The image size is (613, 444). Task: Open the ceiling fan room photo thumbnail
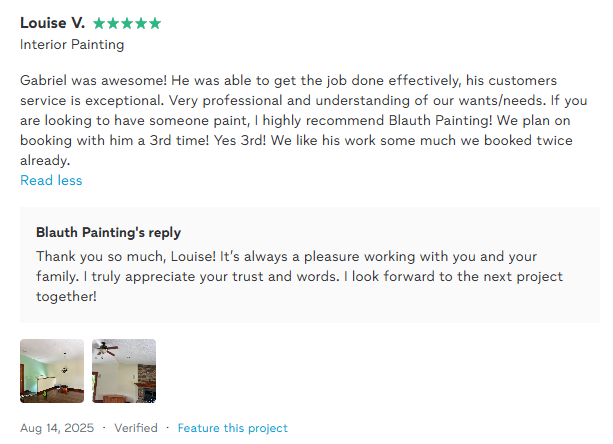124,371
